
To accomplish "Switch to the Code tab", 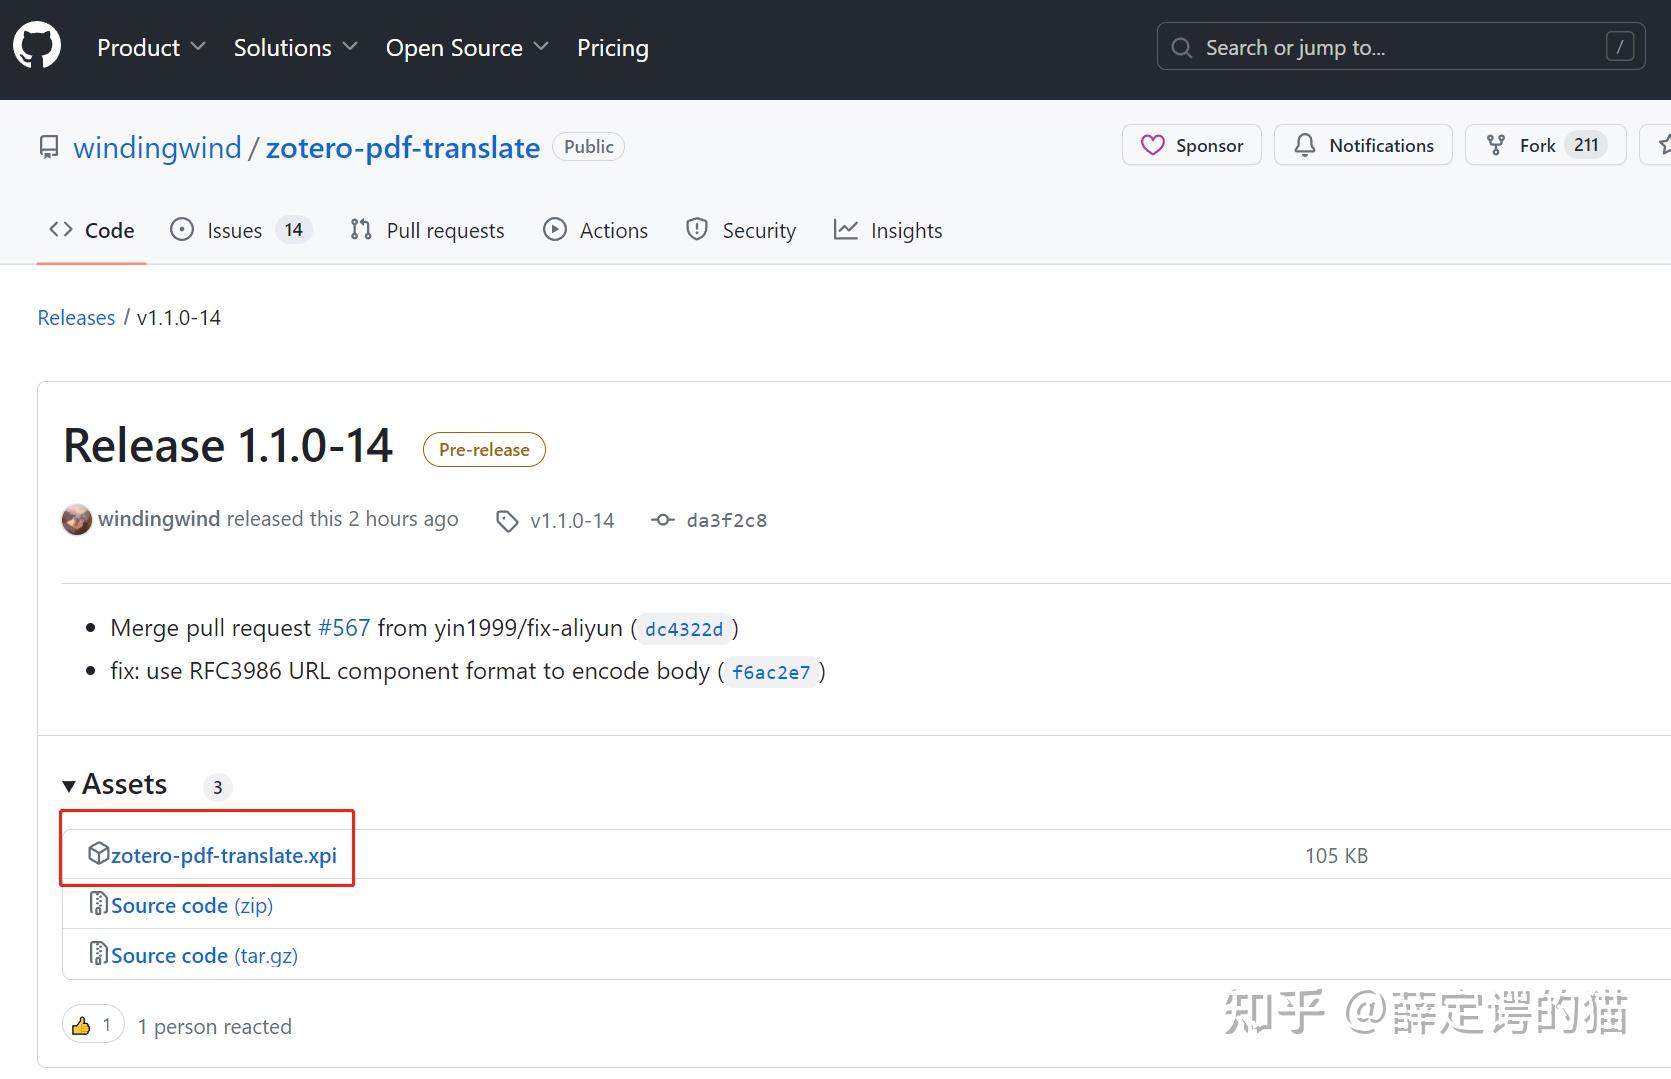I will (x=91, y=230).
